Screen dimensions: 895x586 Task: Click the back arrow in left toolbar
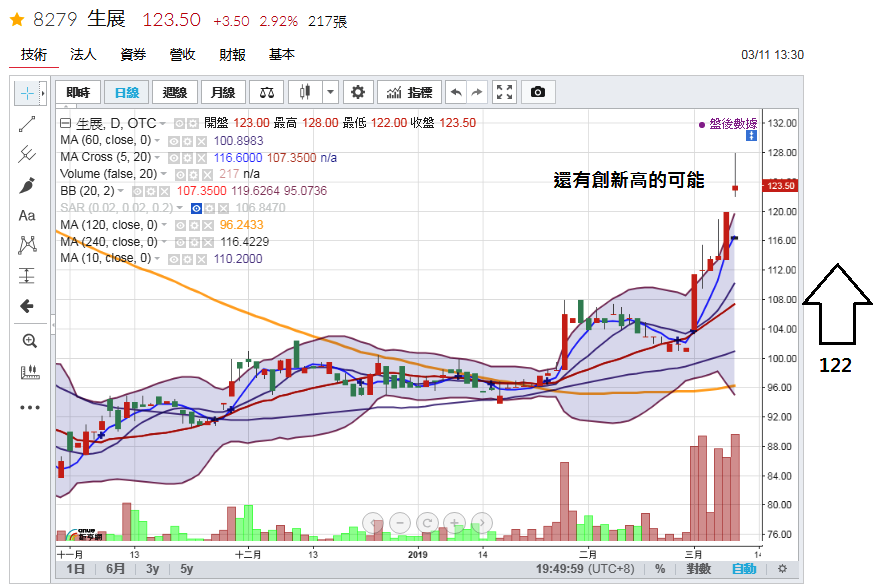click(x=27, y=306)
